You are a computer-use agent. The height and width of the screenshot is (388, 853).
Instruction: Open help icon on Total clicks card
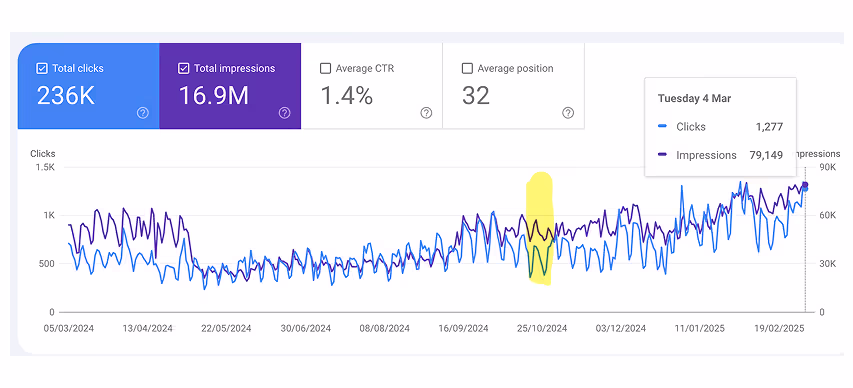[143, 113]
